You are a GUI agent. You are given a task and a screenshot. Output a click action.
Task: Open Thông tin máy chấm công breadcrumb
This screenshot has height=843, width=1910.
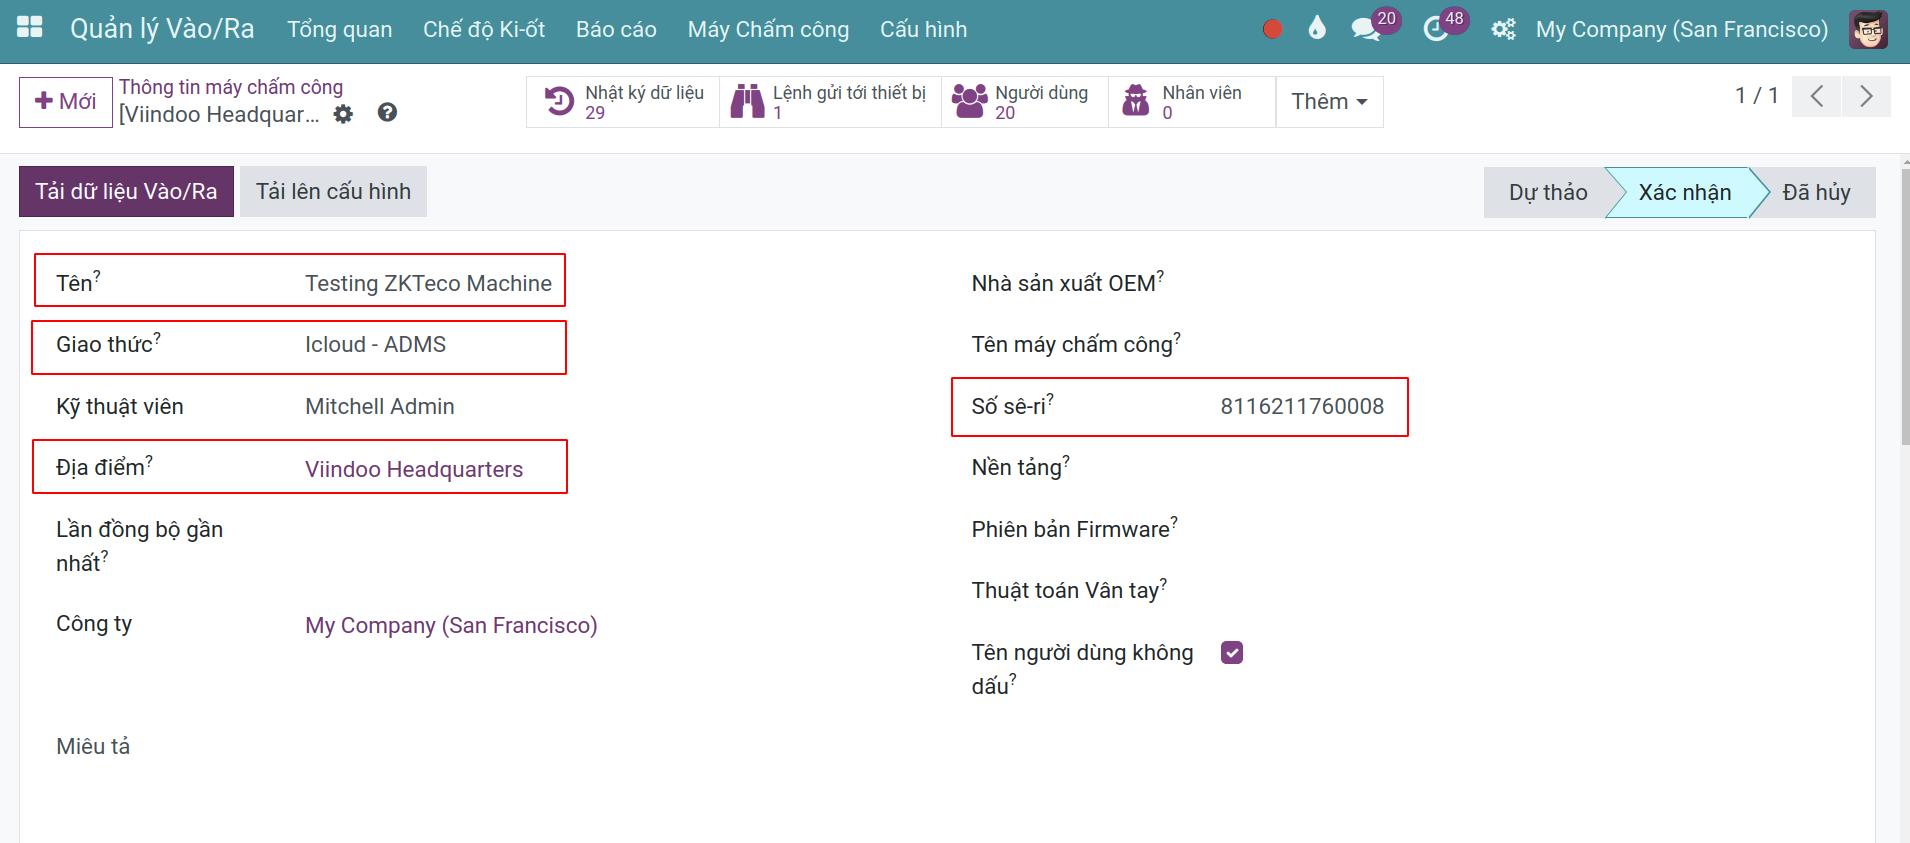tap(231, 88)
